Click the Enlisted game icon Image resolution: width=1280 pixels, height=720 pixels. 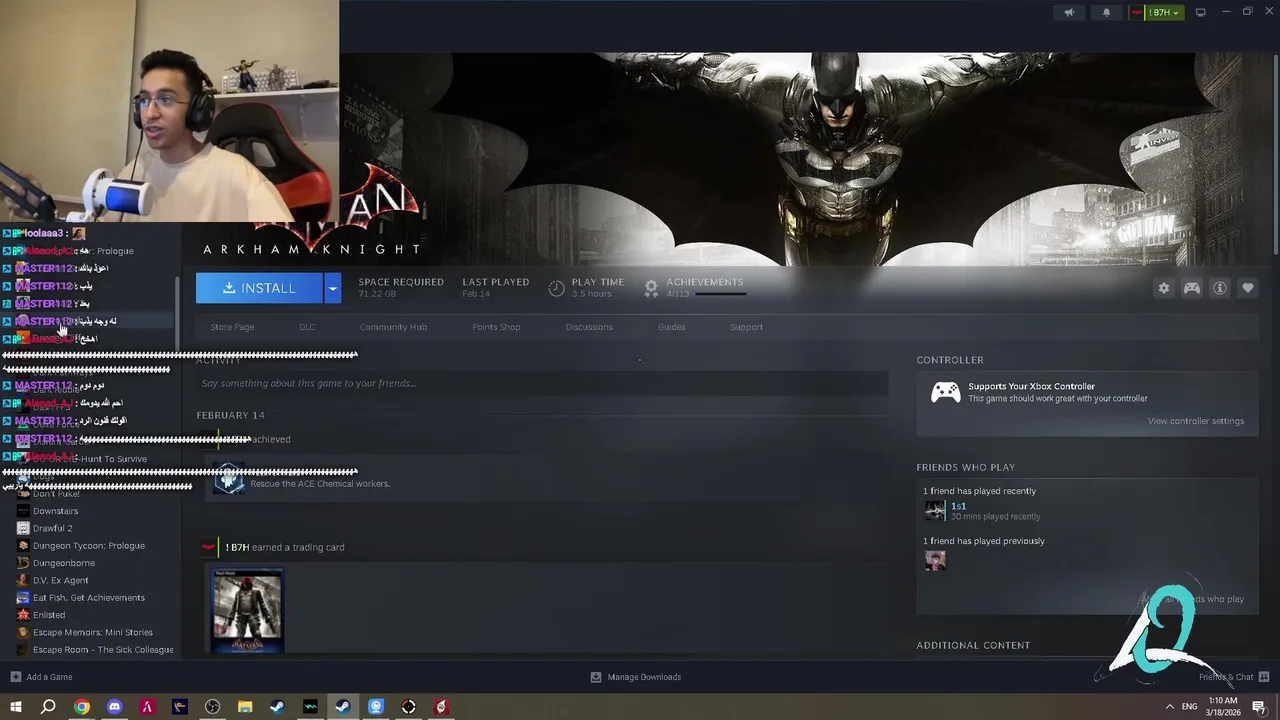(23, 615)
